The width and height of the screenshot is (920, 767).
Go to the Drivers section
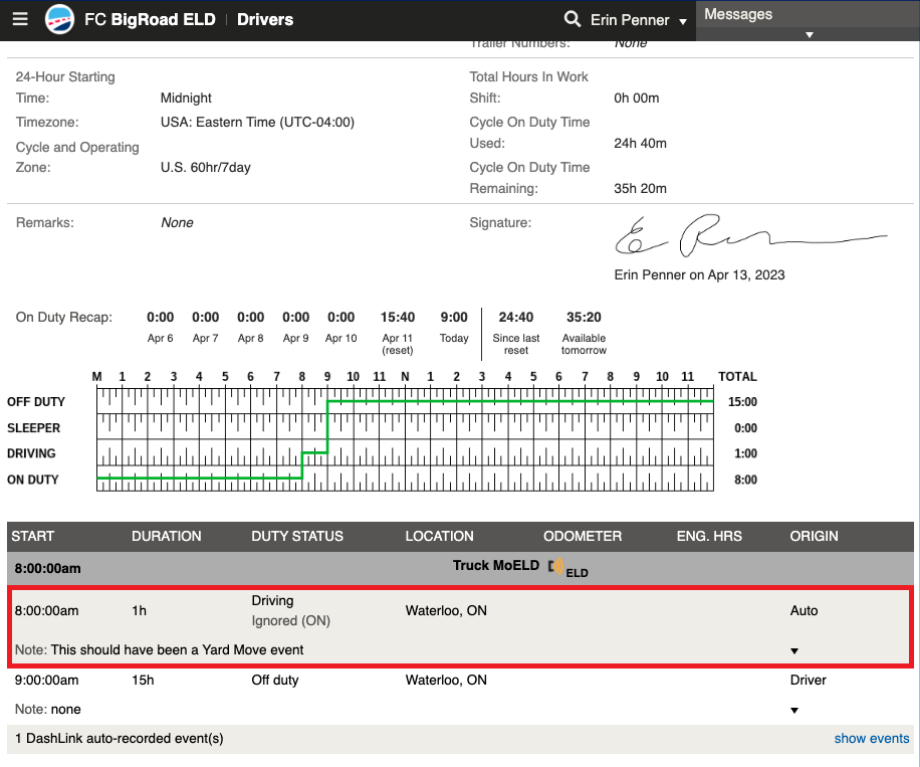tap(265, 20)
